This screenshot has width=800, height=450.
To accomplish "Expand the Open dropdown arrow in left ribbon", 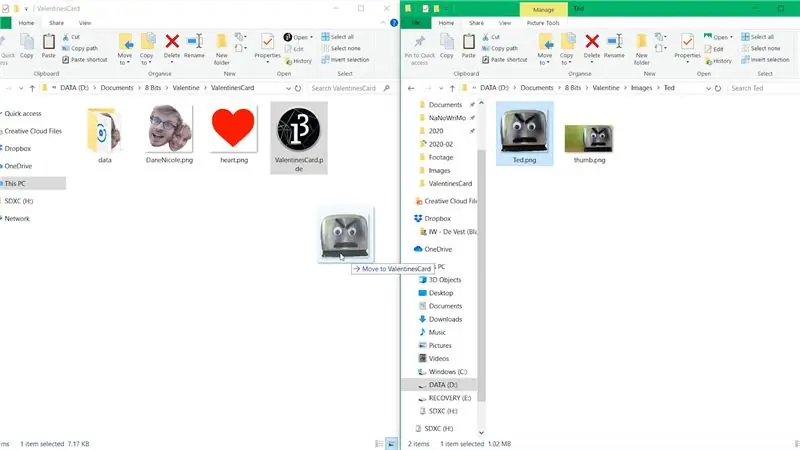I will [311, 37].
